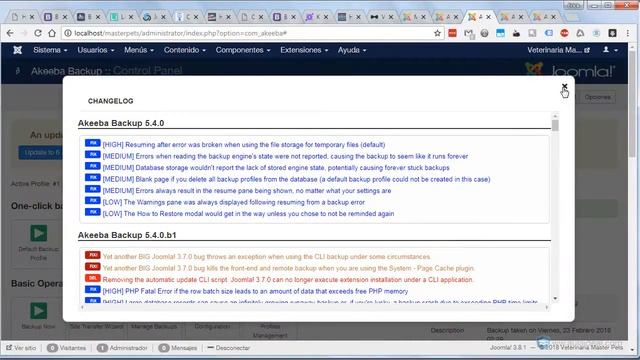This screenshot has height=360, width=640.
Task: Click the FIX badge beside How to Restore entry
Action: (x=93, y=212)
